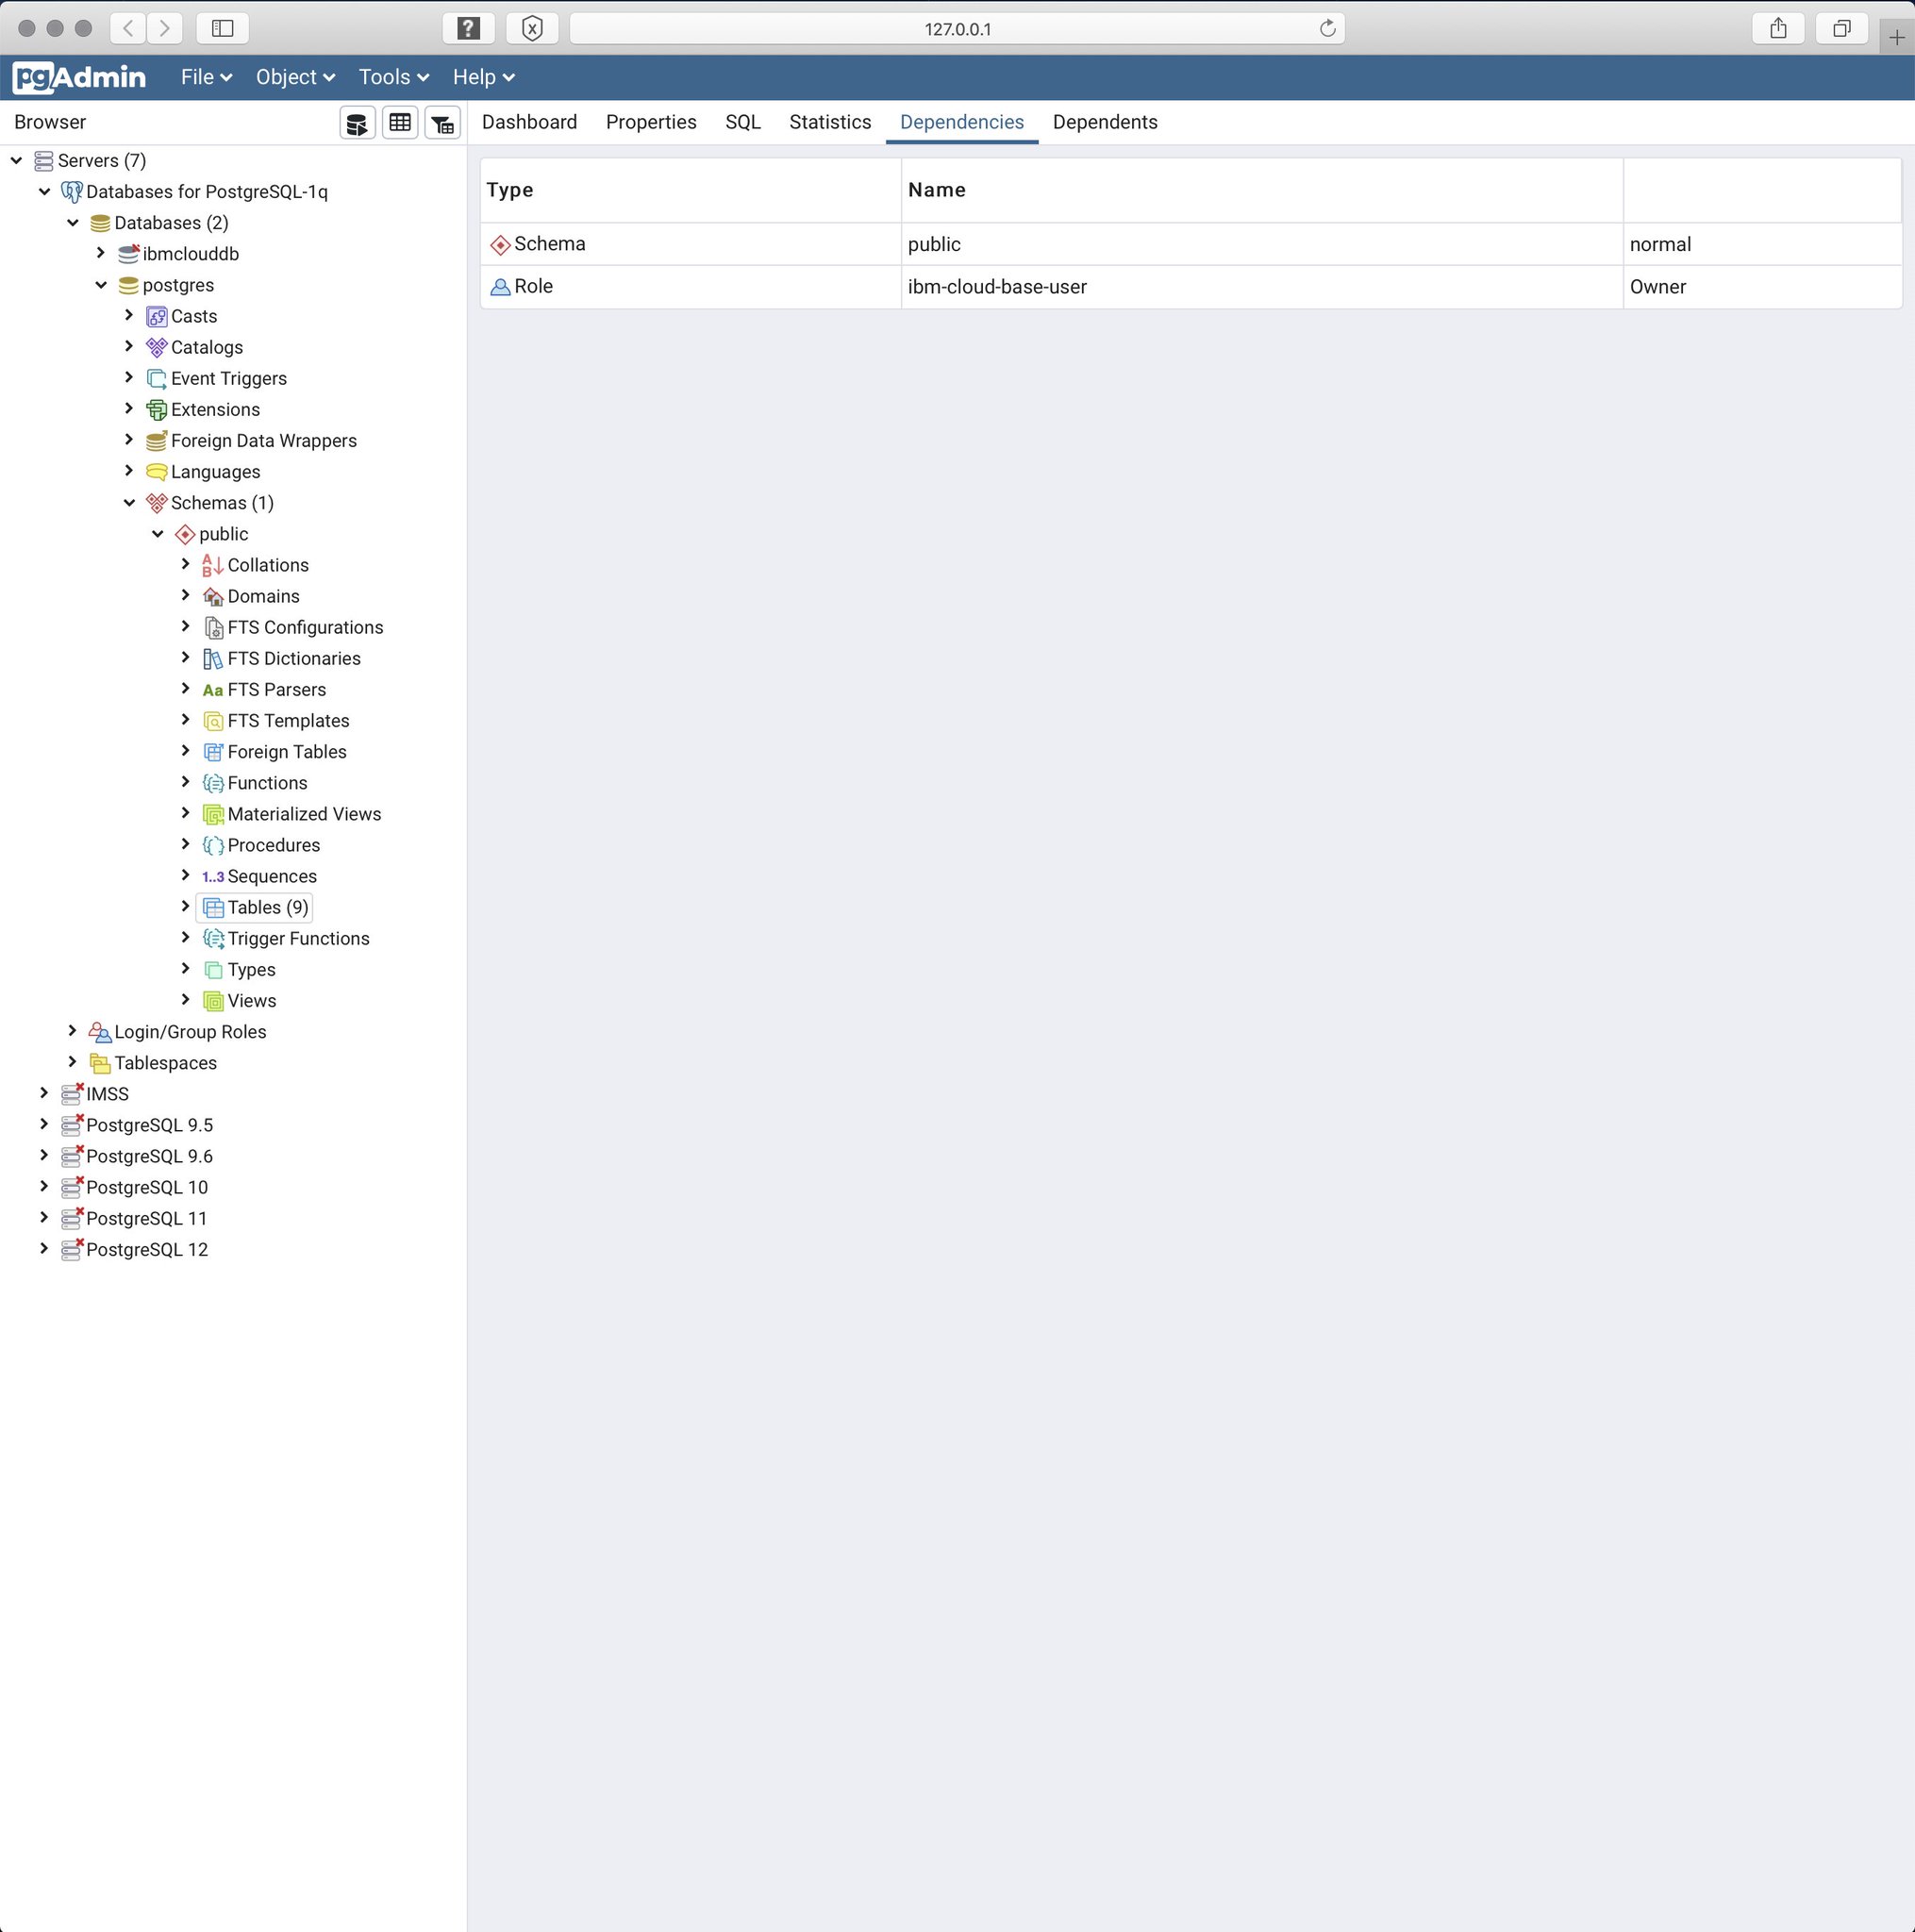Click the Extensions node icon

[157, 410]
